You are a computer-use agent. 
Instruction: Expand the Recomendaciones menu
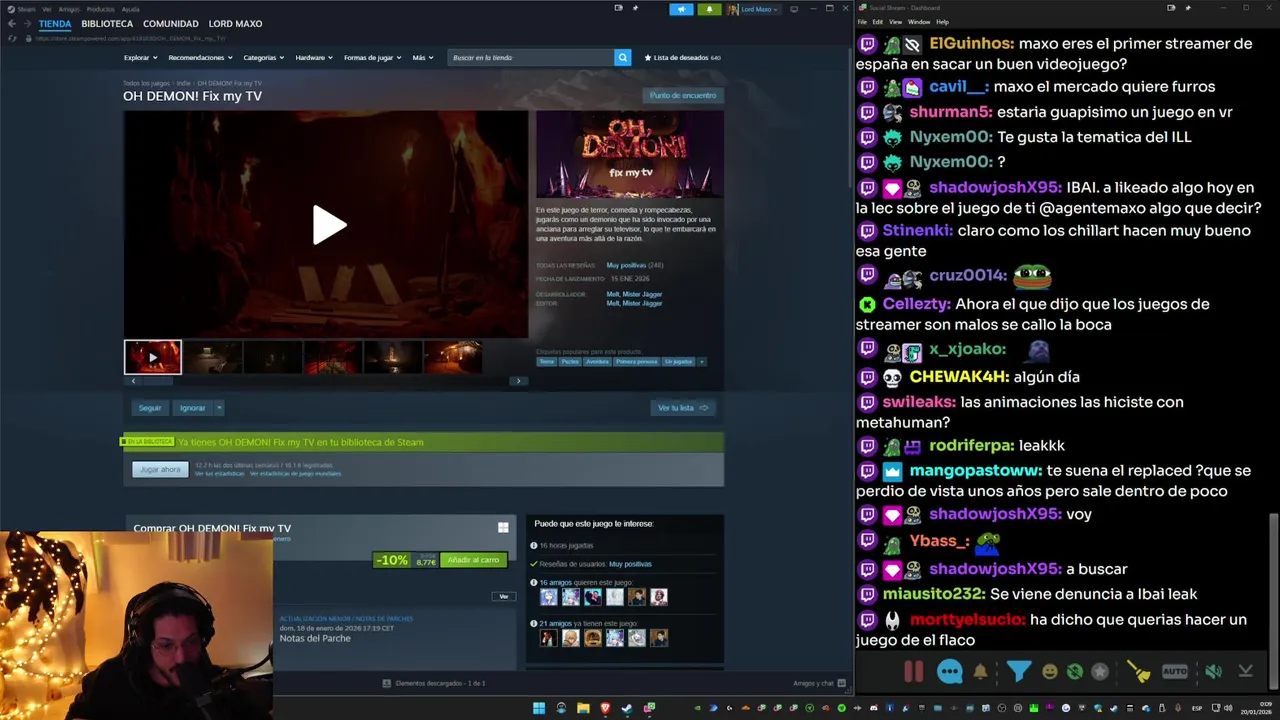coord(200,58)
